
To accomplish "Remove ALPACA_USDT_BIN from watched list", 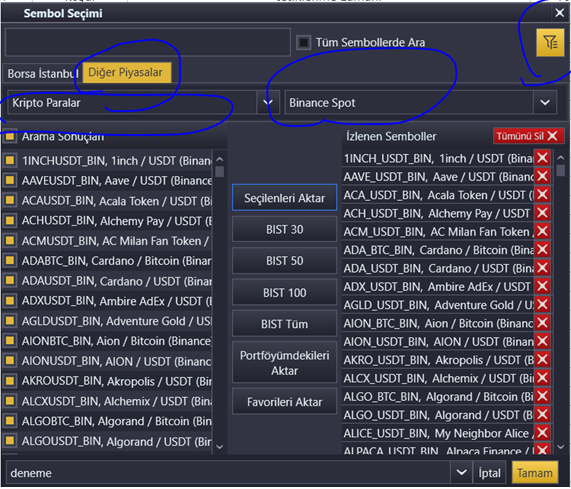I will pos(542,449).
